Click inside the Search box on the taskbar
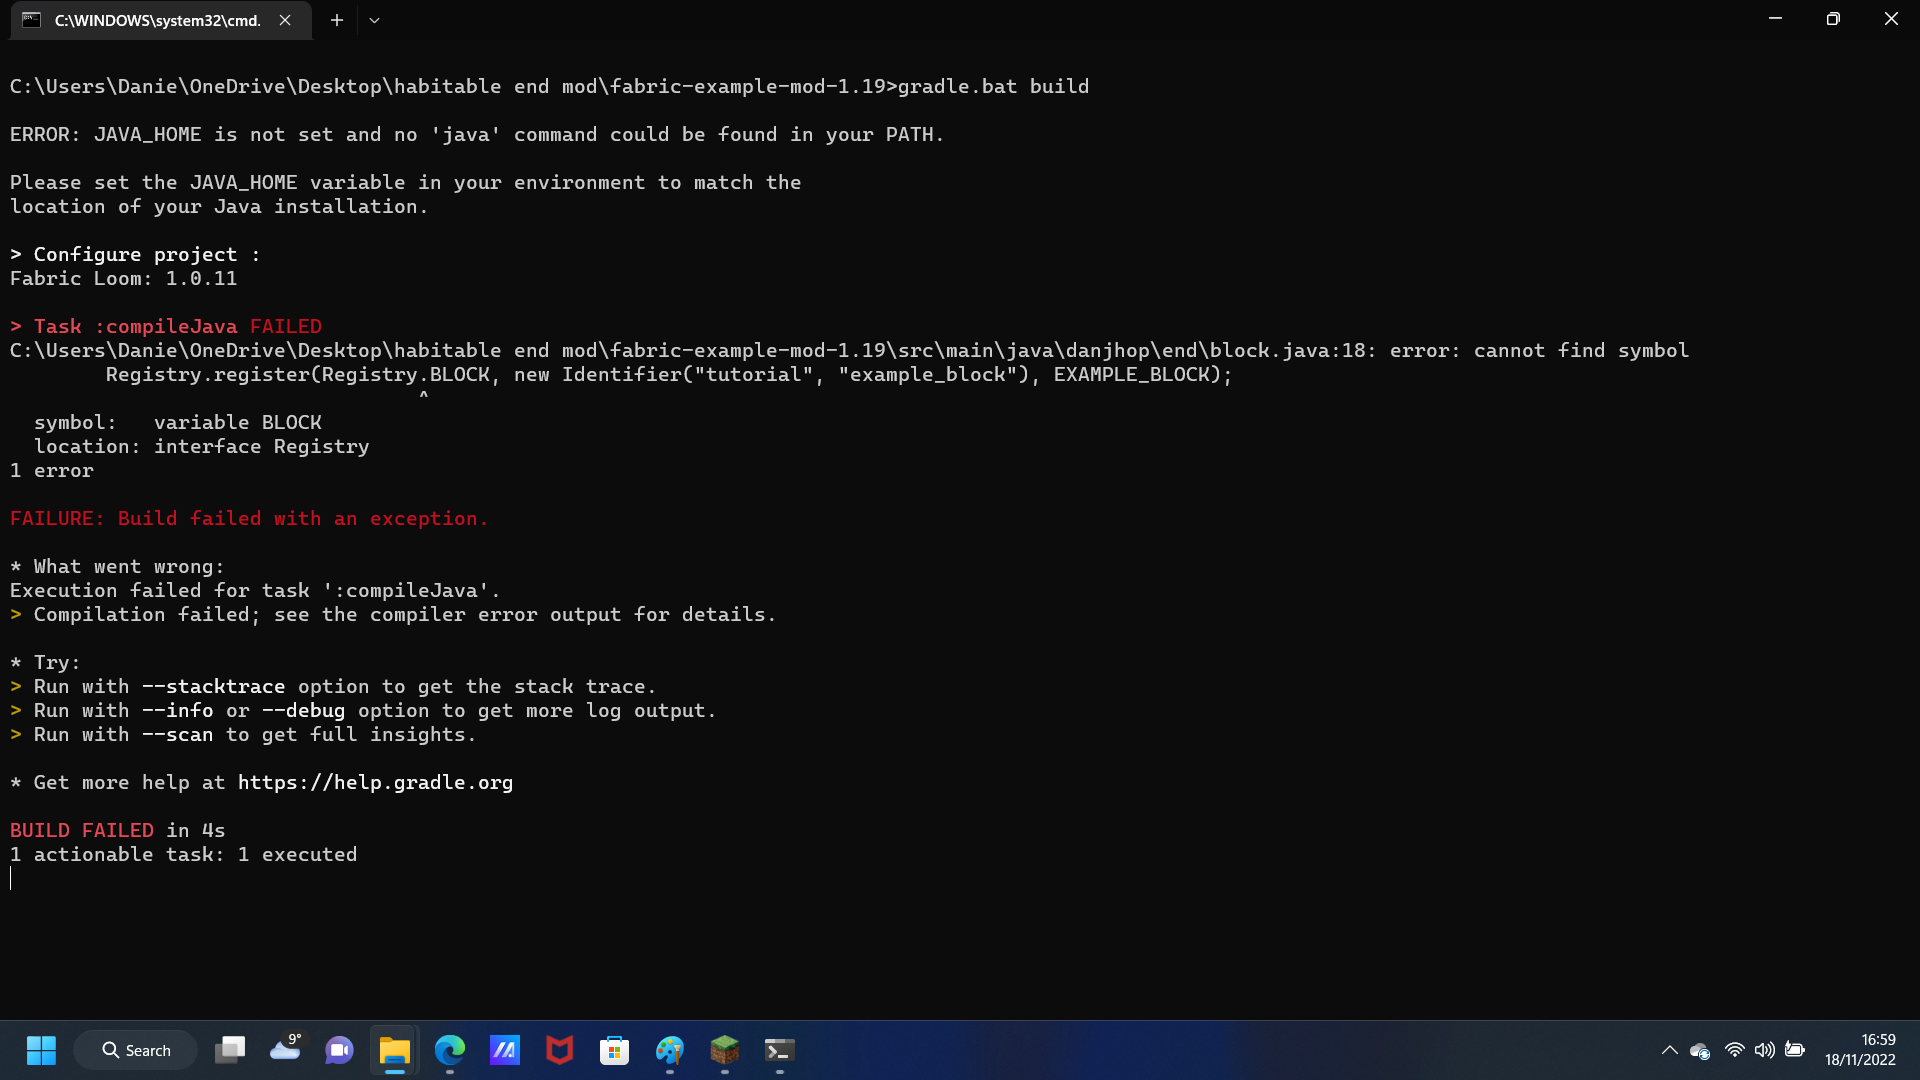1920x1080 pixels. 135,1050
